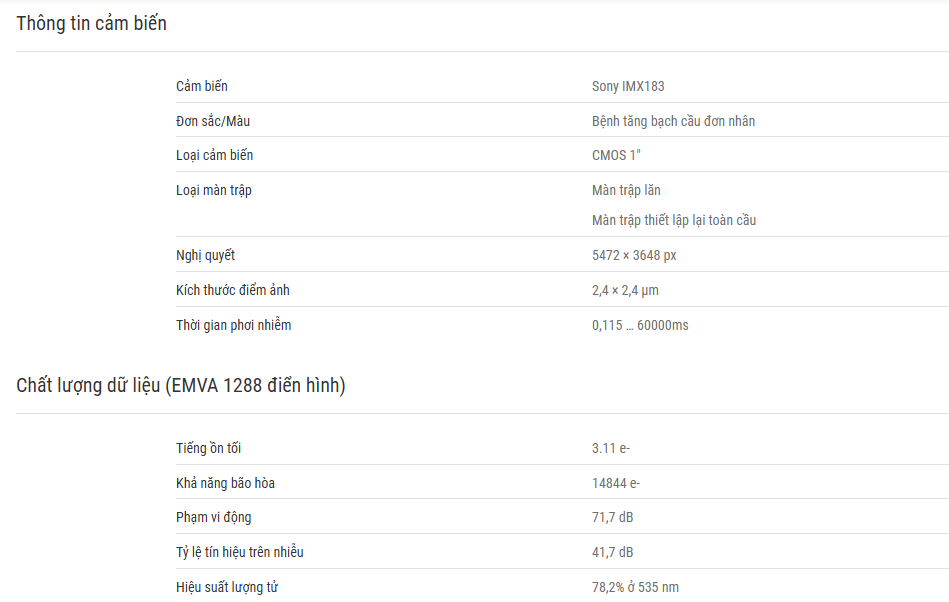This screenshot has height=602, width=949.
Task: Click the 'Khả năng bão hòa' label
Action: (x=225, y=483)
